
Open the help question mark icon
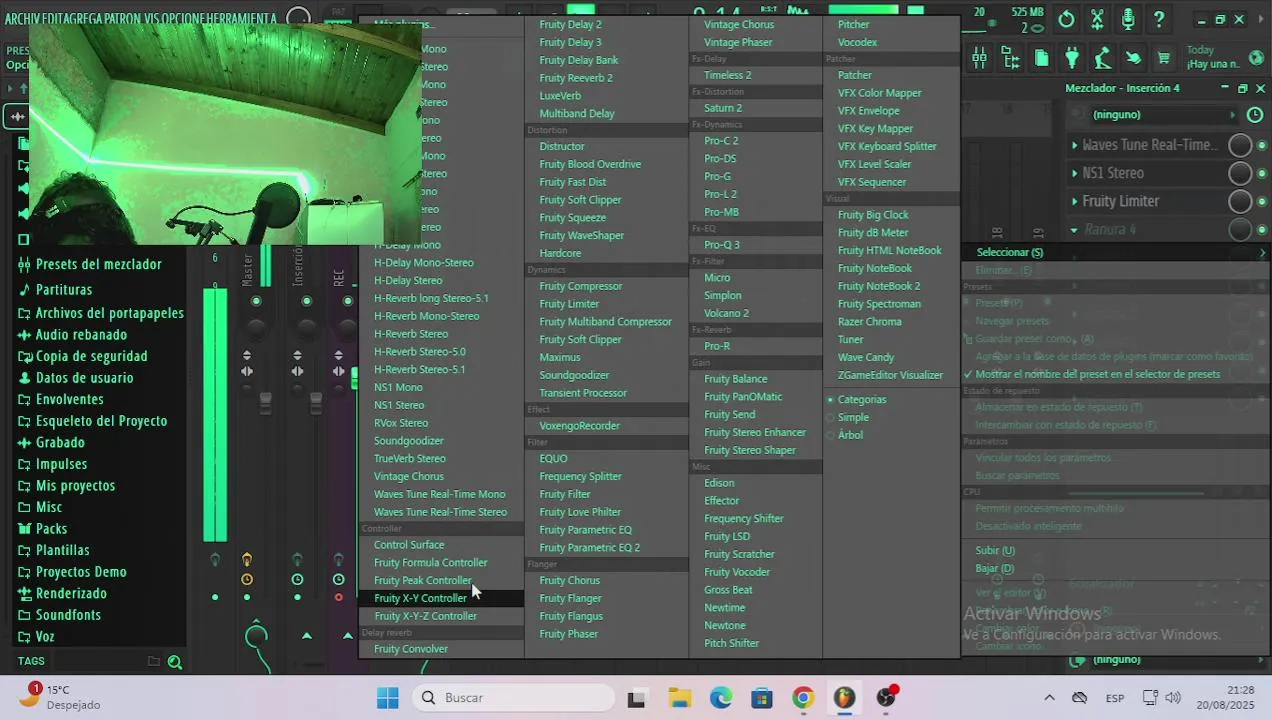[x=1159, y=19]
